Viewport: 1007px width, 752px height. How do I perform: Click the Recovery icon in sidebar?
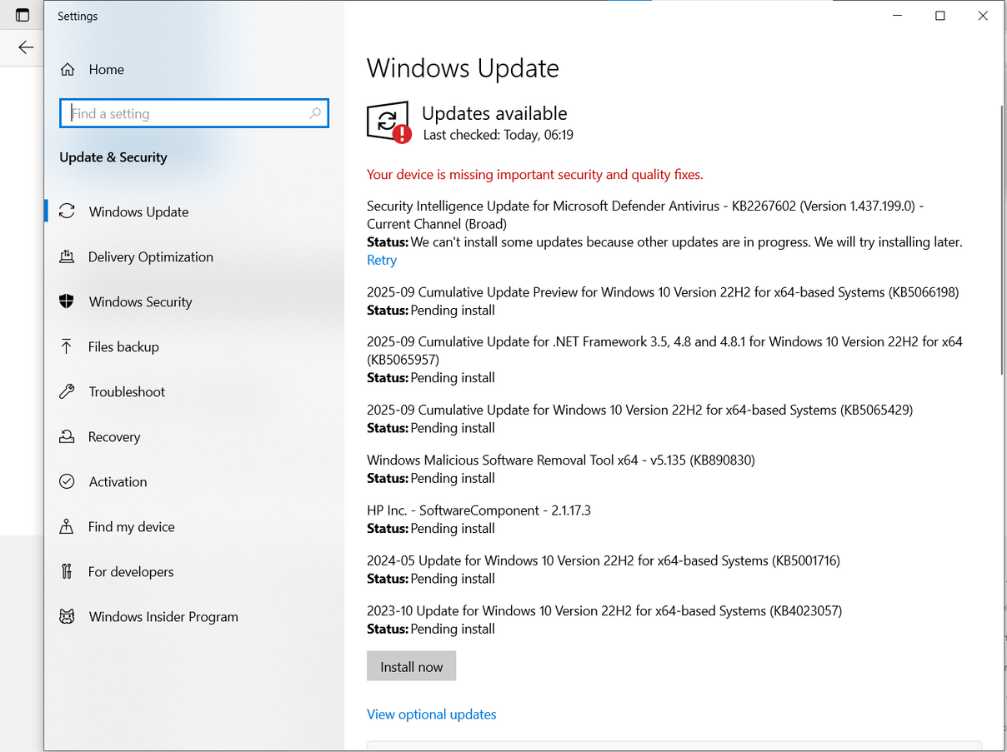[67, 437]
